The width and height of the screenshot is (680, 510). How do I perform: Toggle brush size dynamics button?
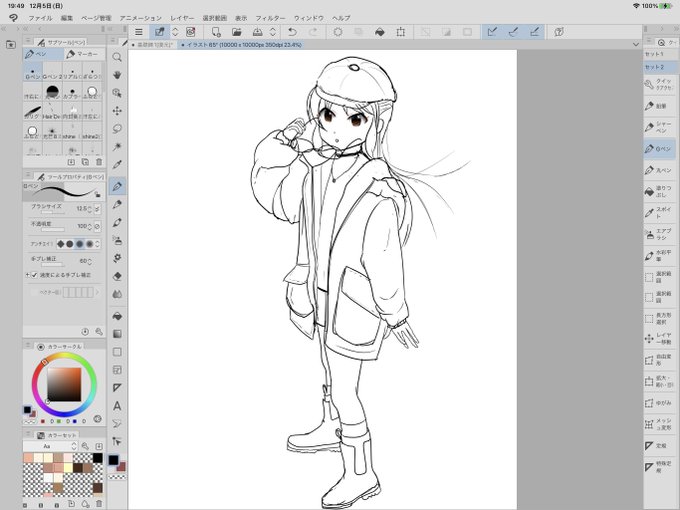click(98, 209)
